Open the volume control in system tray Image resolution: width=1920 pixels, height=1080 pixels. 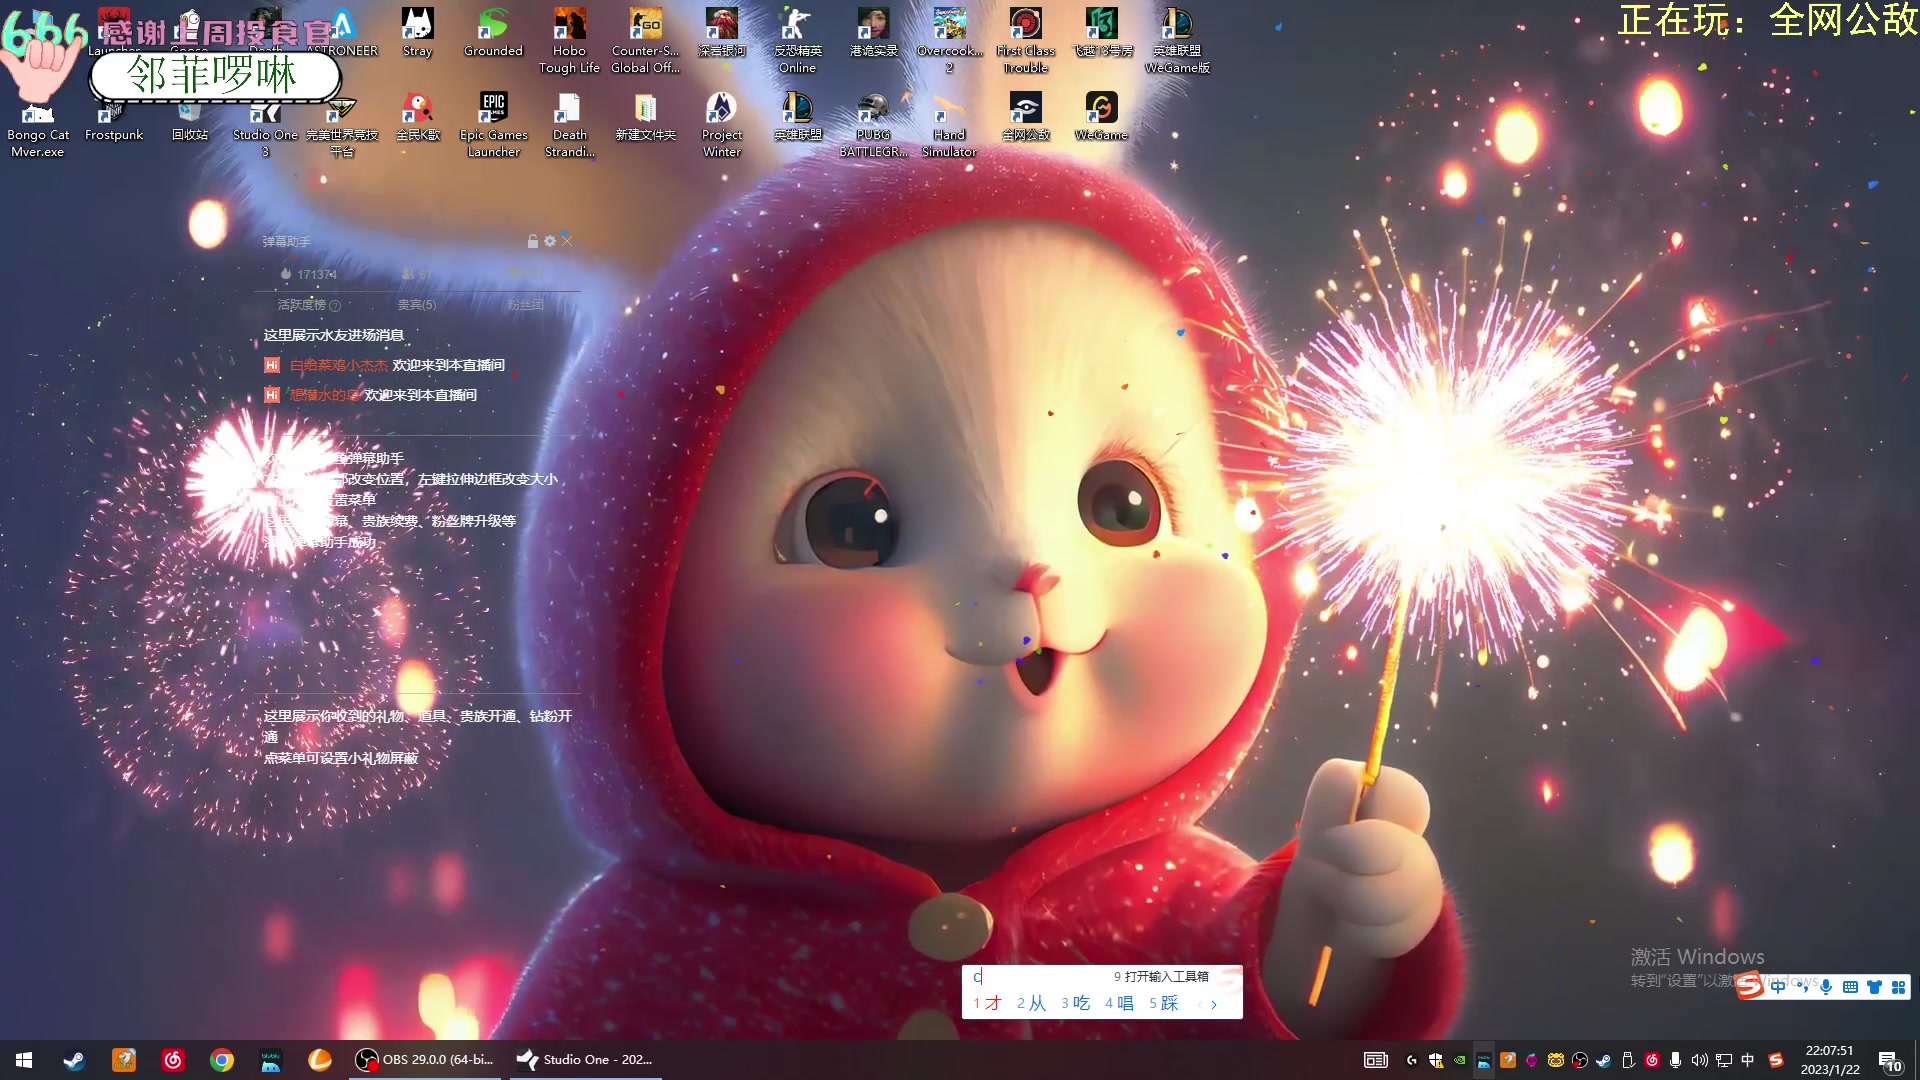point(1699,1060)
